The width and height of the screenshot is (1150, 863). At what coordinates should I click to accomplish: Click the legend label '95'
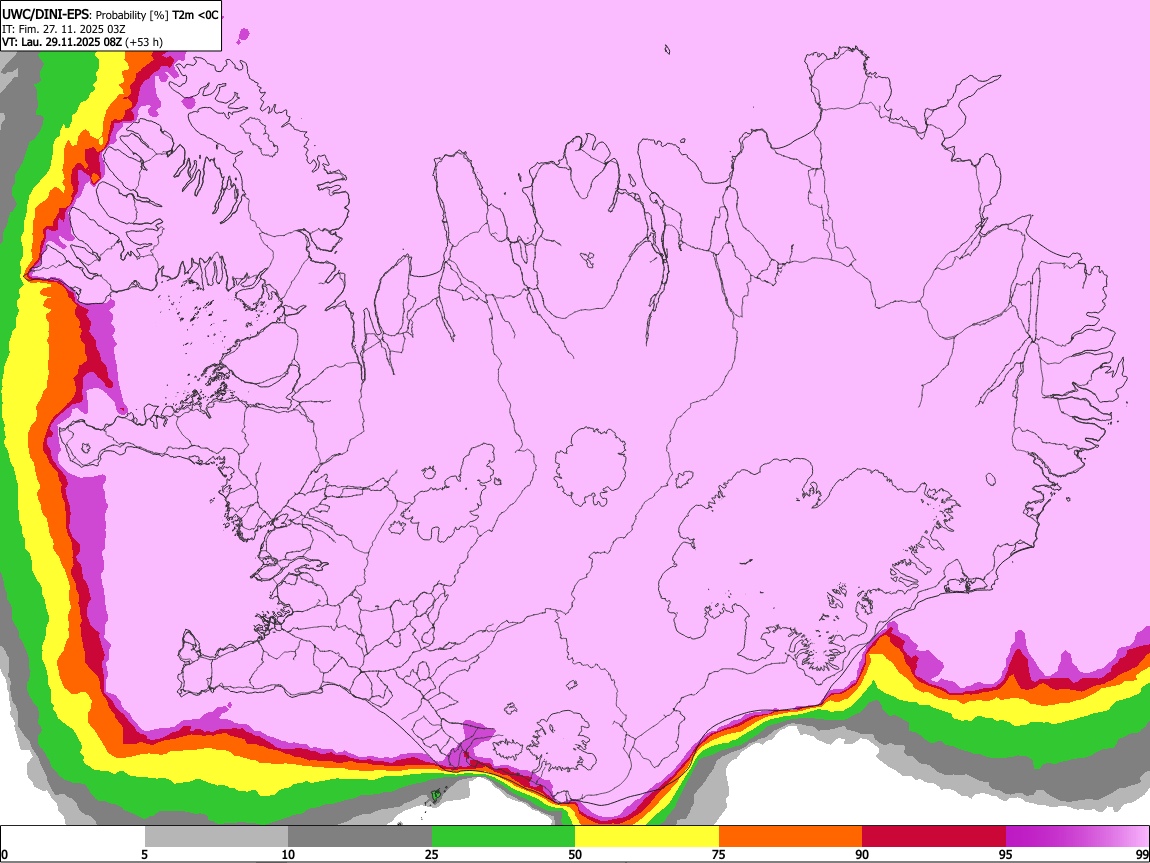1006,855
